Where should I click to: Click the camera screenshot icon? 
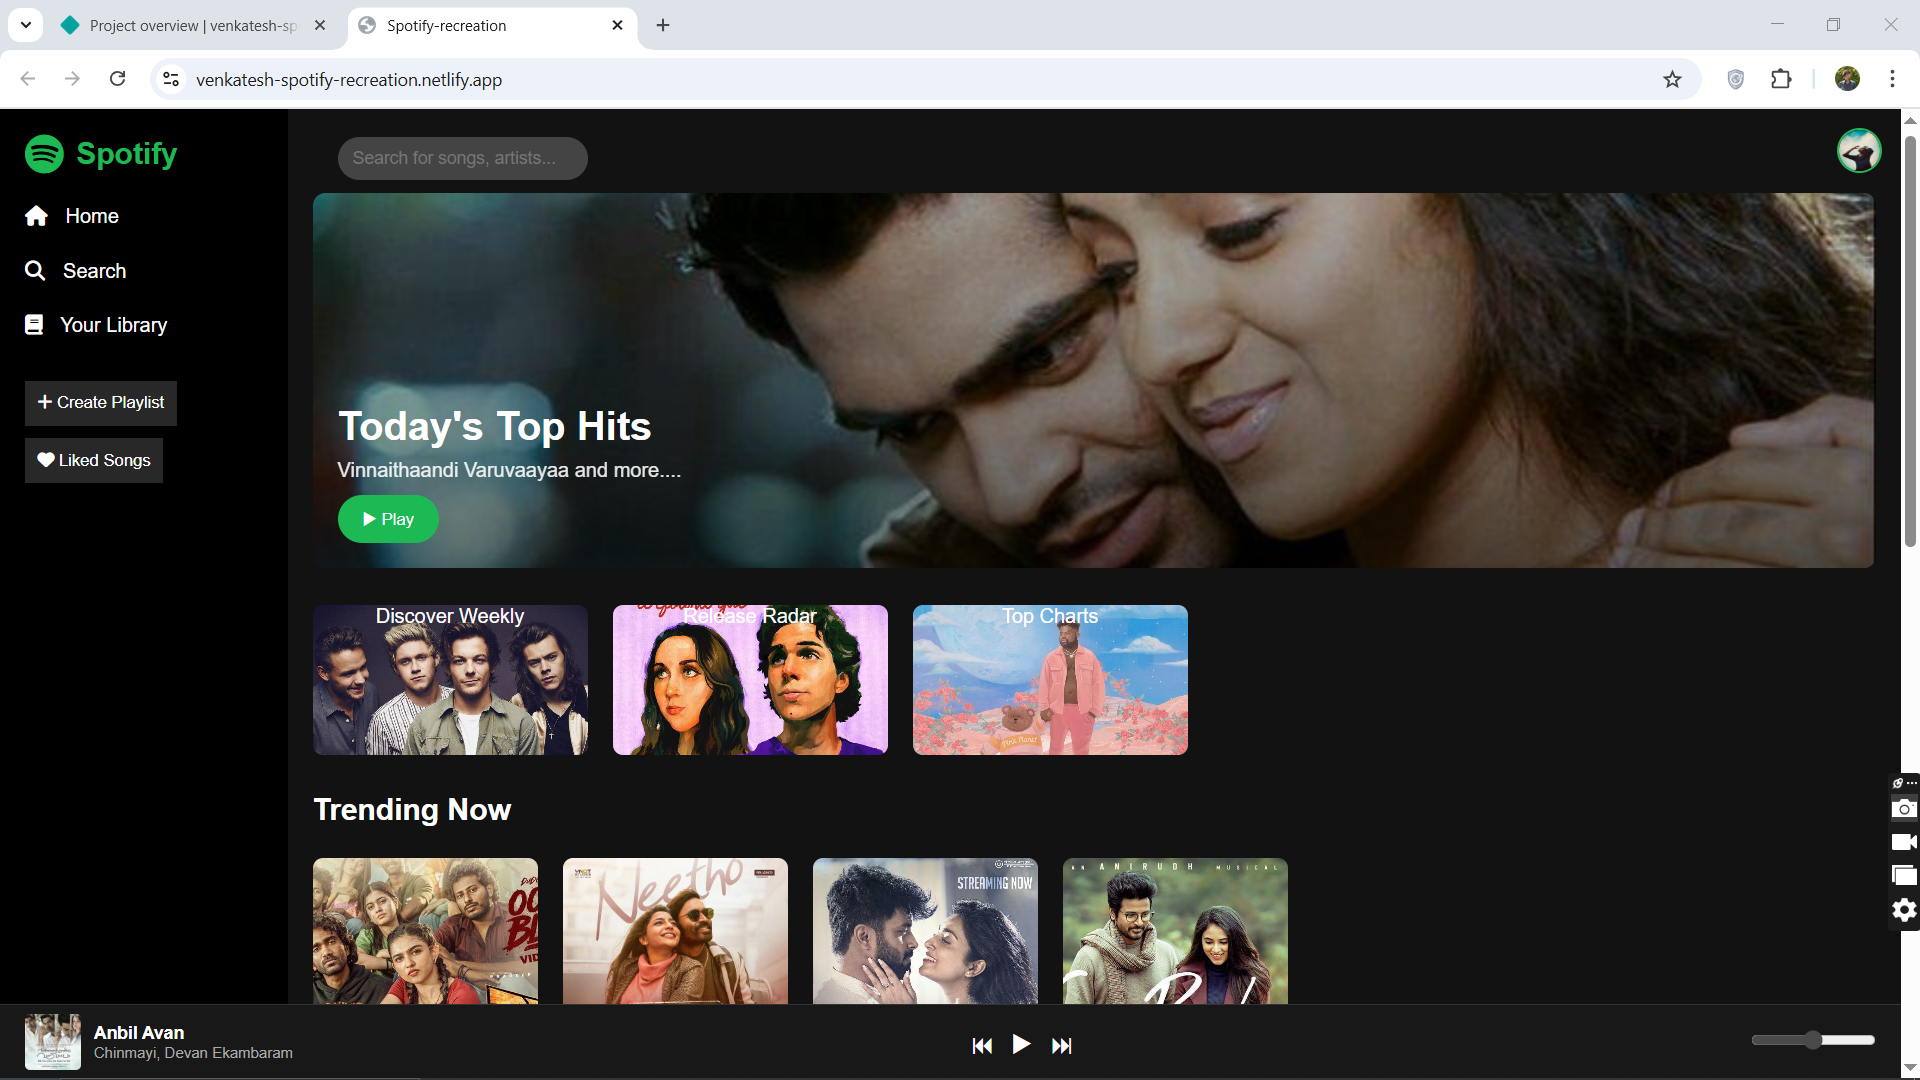coord(1904,808)
